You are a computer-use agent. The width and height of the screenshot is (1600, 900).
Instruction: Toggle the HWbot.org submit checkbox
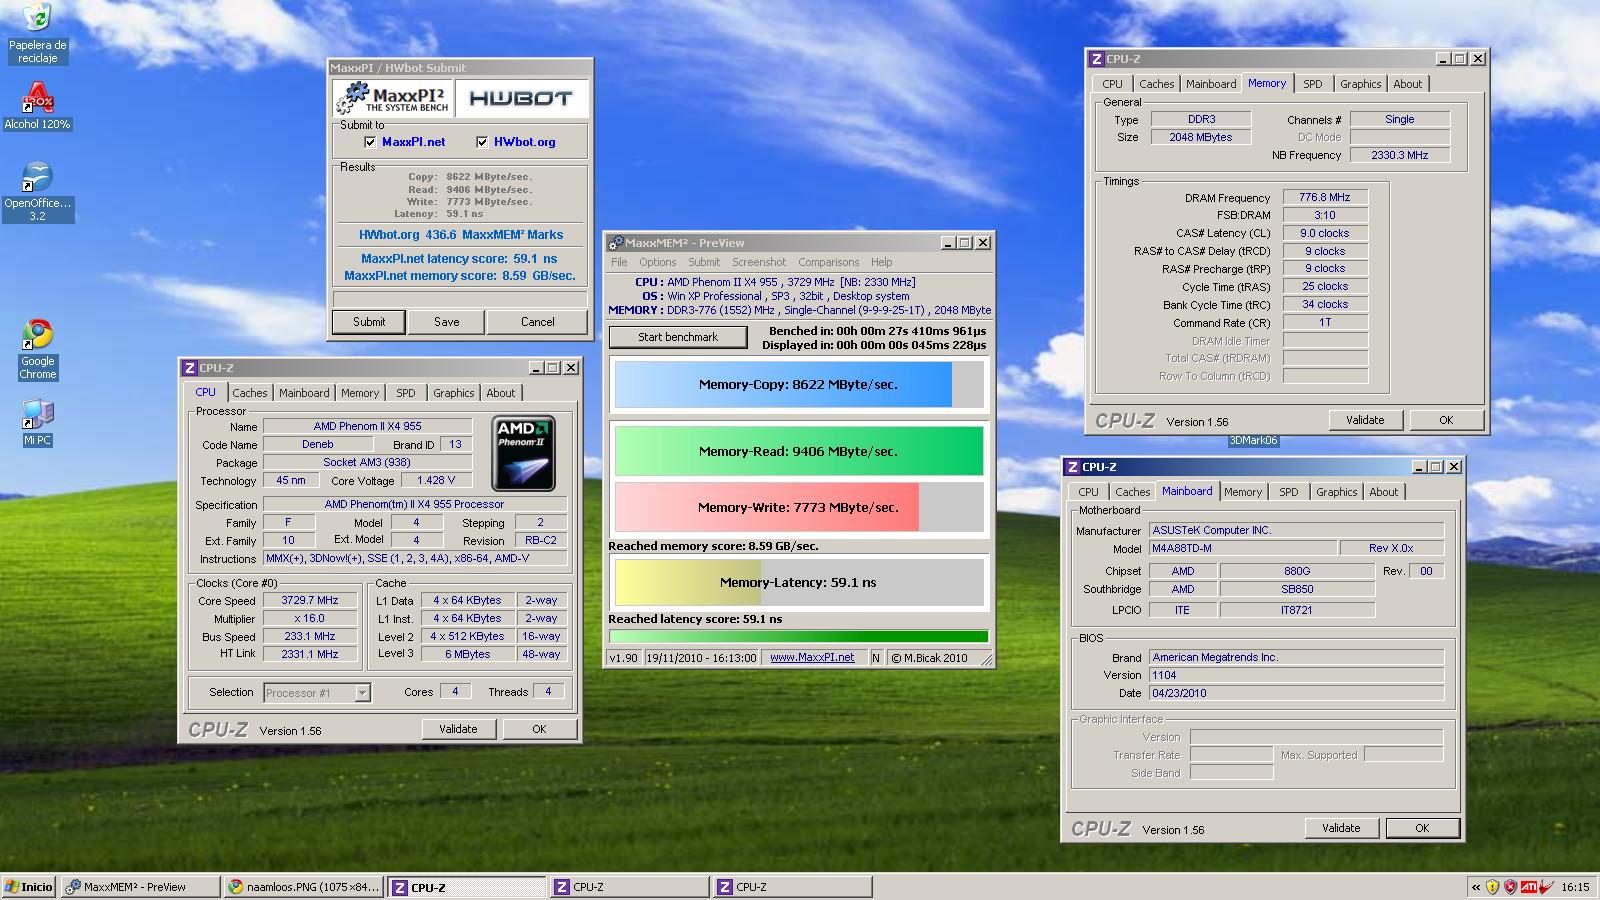[482, 142]
